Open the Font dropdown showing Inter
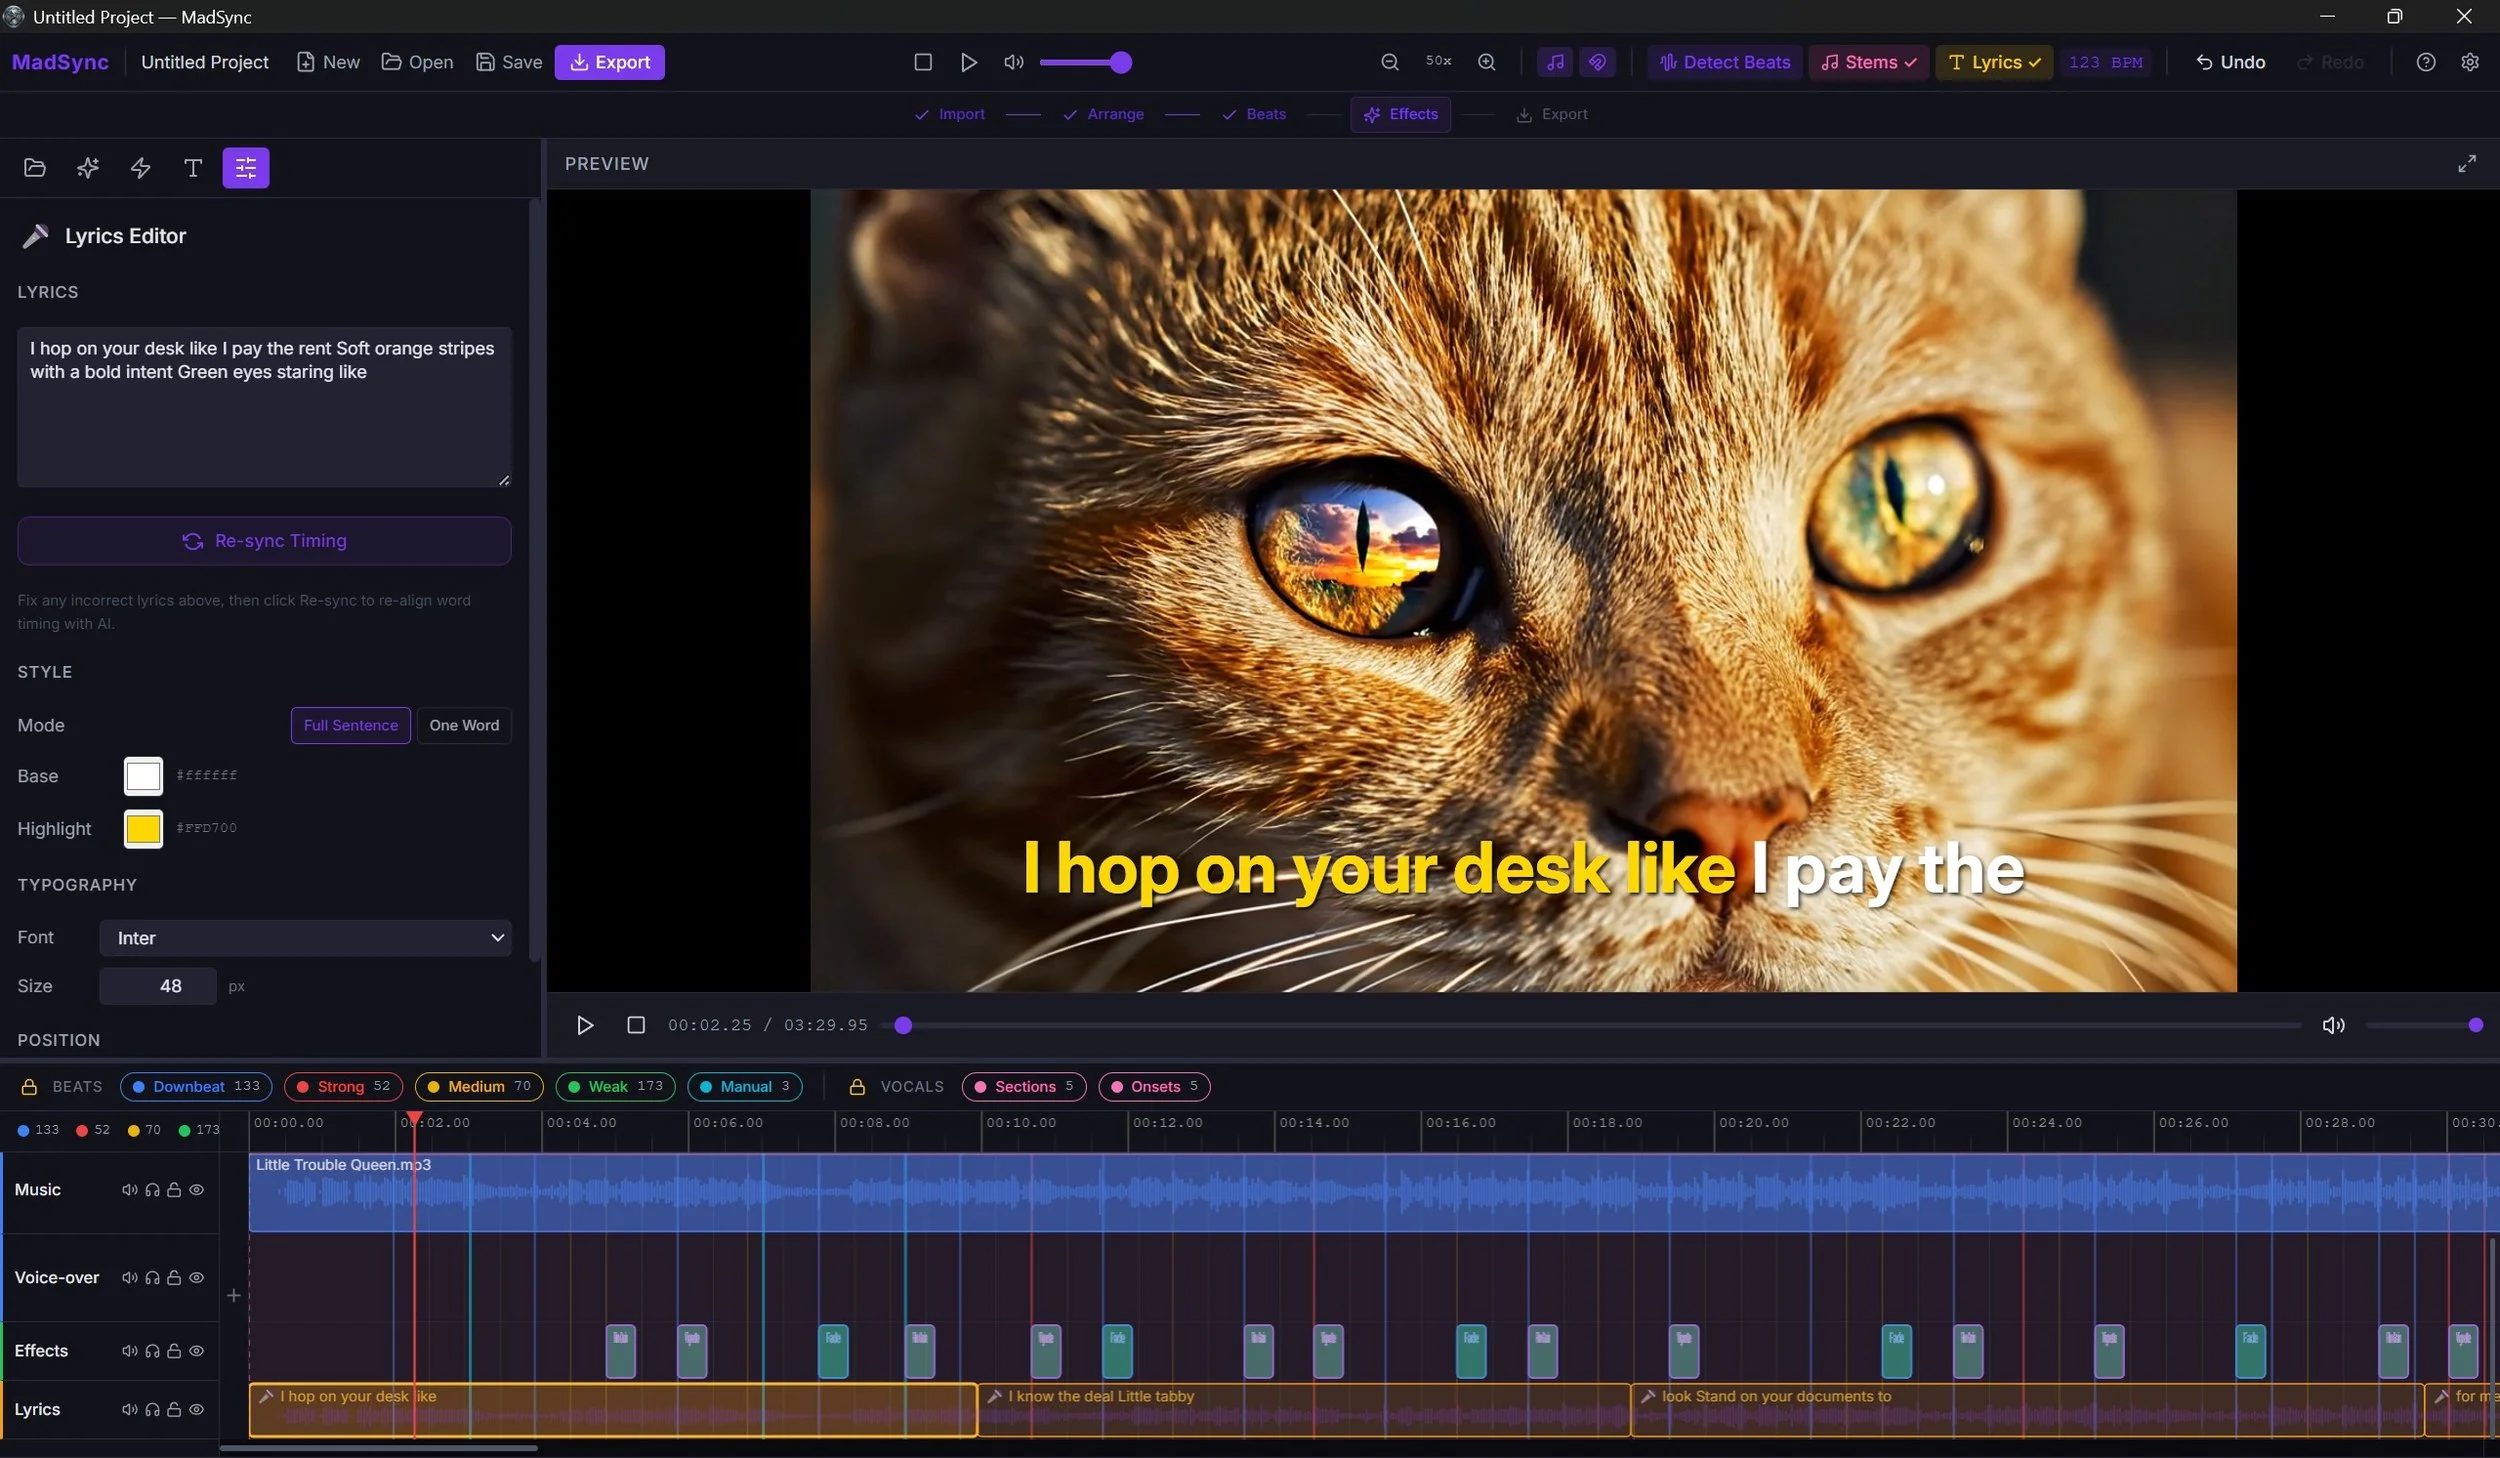Screen dimensions: 2500x1458 tap(305, 938)
